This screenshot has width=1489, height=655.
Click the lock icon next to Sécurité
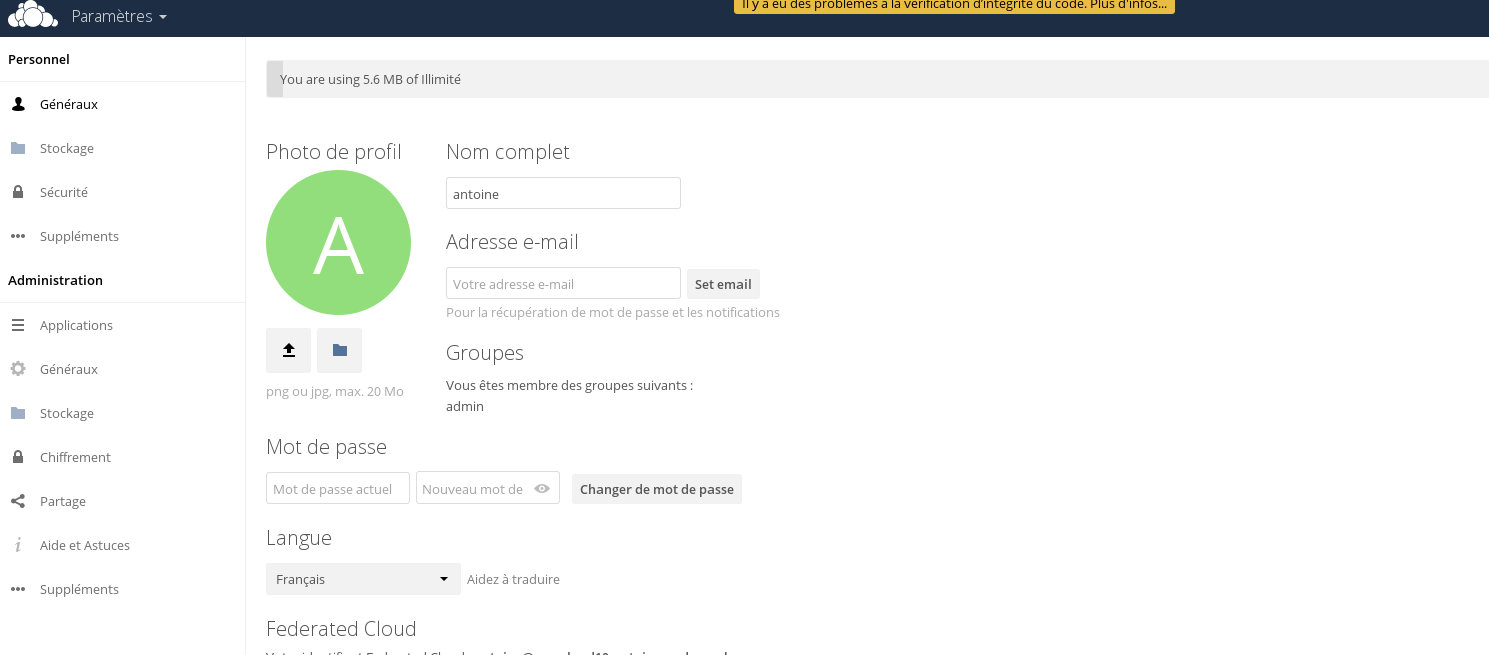click(x=18, y=192)
